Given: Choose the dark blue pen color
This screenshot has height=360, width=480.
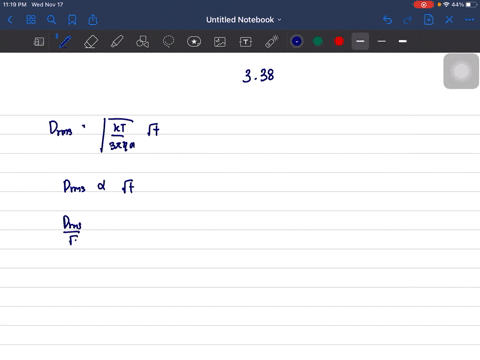Looking at the screenshot, I should pos(297,41).
